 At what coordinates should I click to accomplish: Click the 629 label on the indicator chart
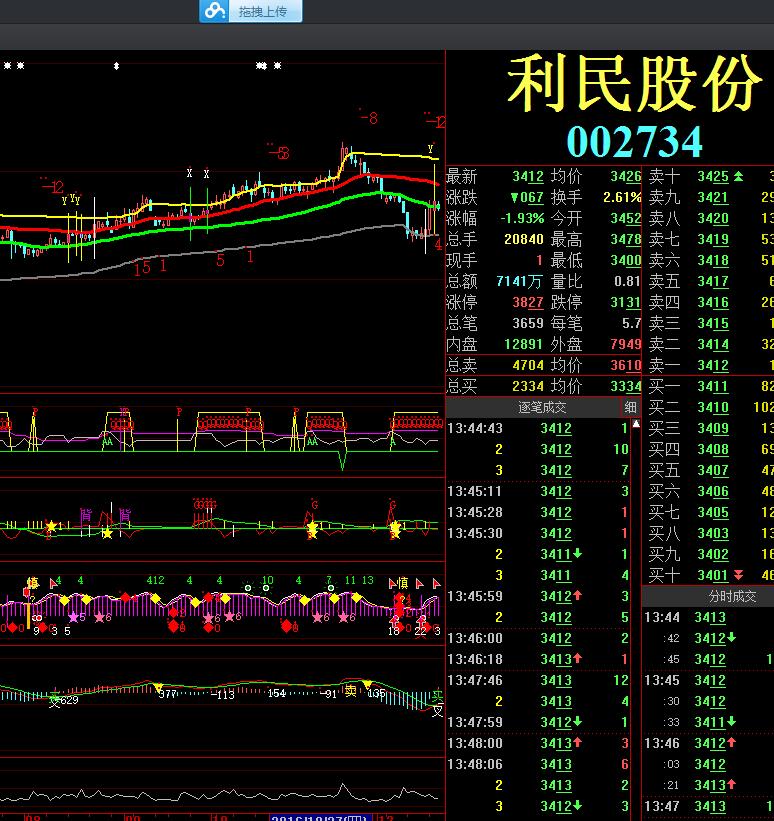[69, 700]
